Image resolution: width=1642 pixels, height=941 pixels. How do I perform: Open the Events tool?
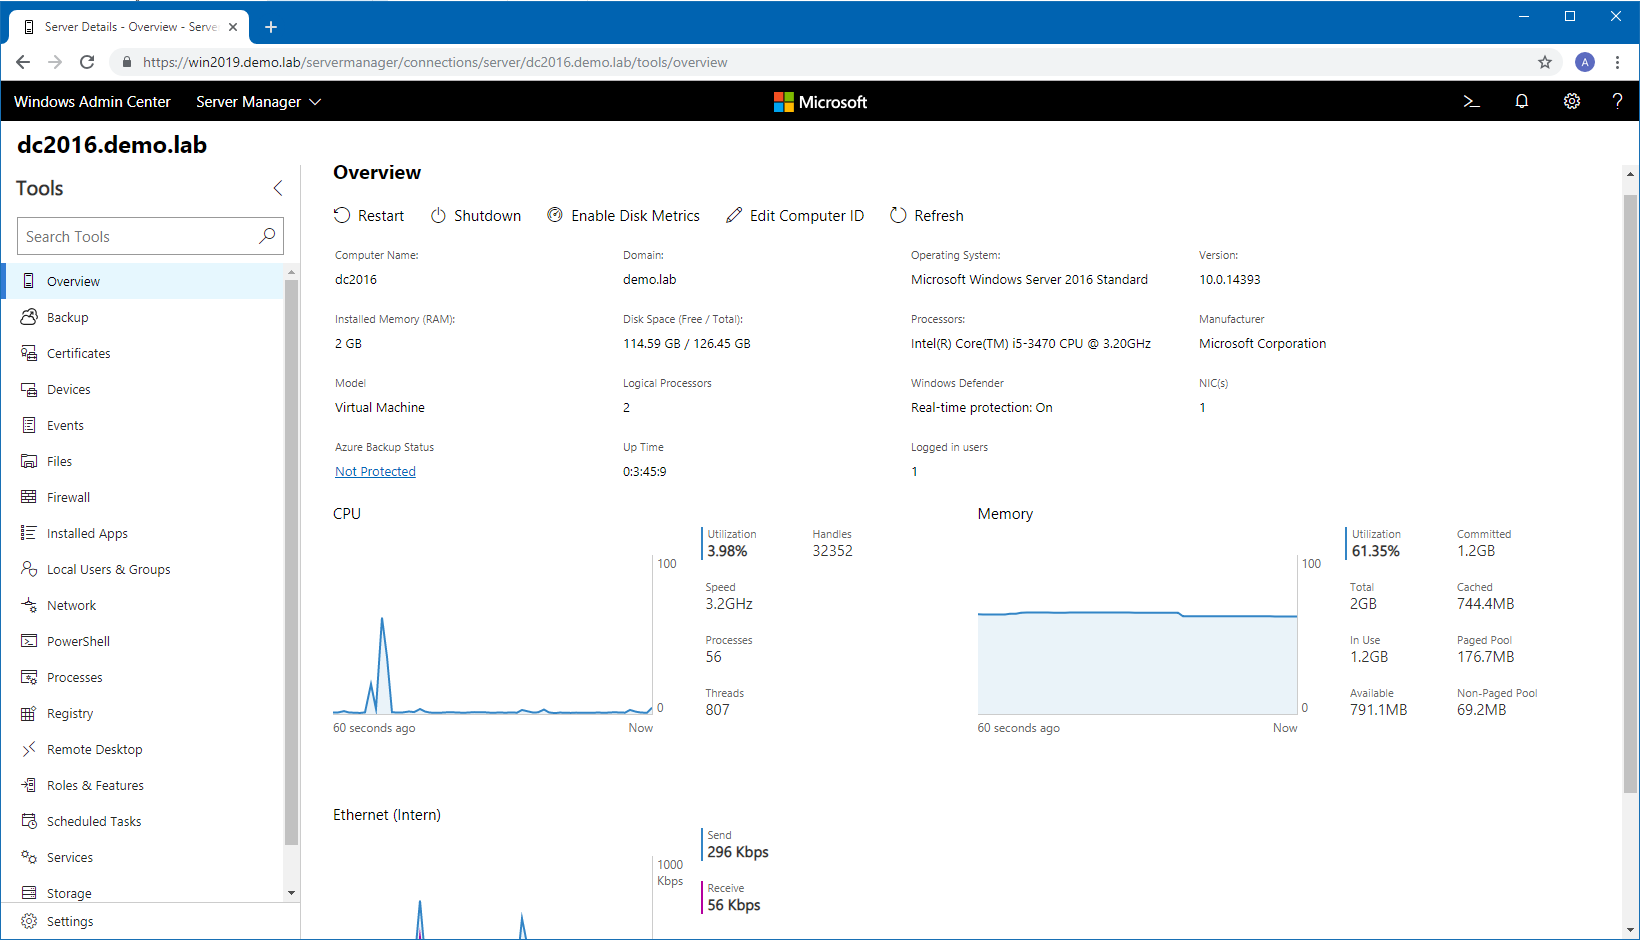pos(64,425)
